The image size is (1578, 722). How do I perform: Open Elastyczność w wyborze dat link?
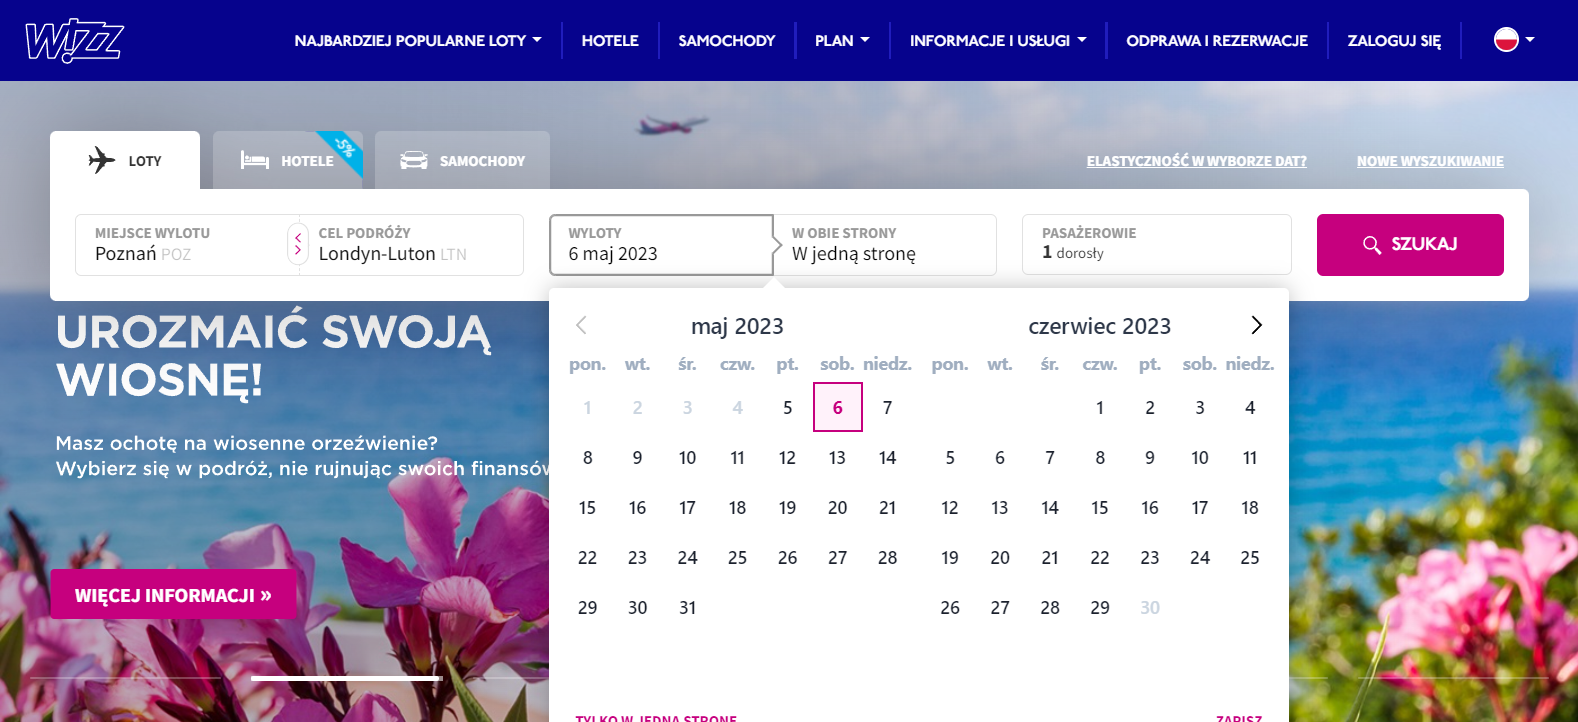1196,161
